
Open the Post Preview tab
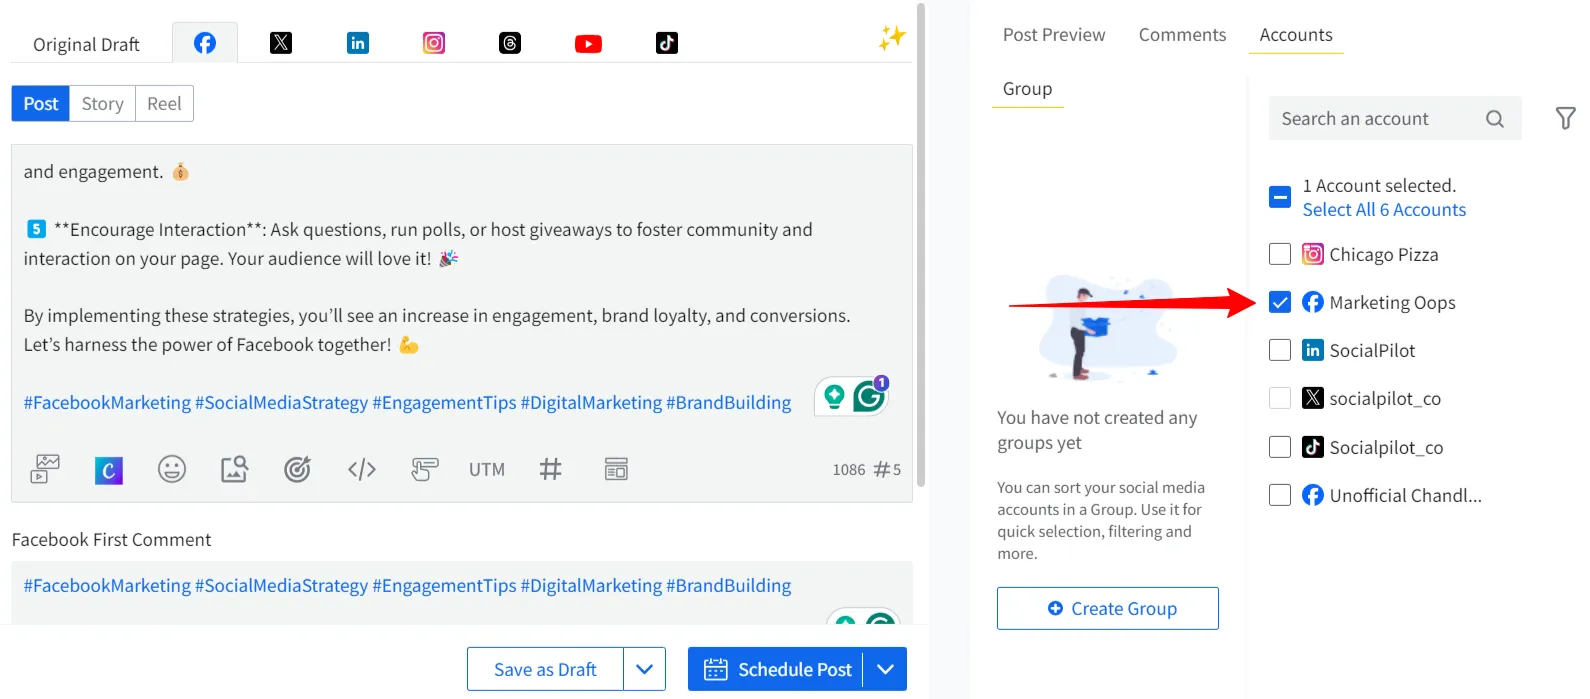pyautogui.click(x=1054, y=35)
